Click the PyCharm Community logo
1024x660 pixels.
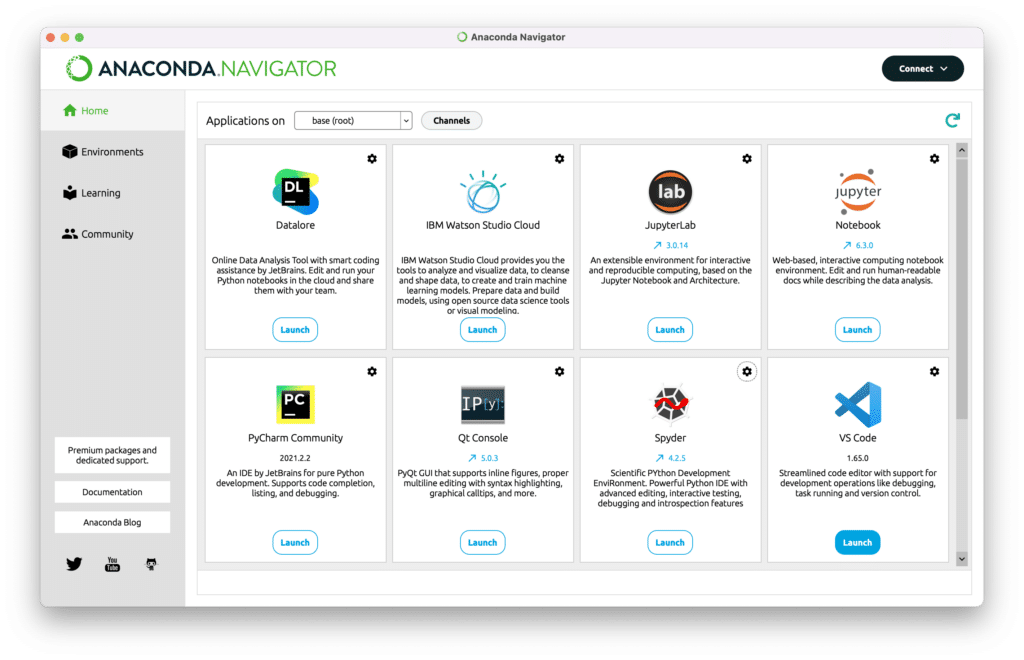[x=295, y=404]
